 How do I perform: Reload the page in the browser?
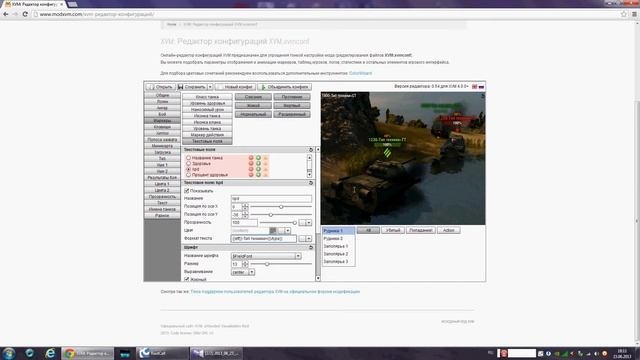25,14
